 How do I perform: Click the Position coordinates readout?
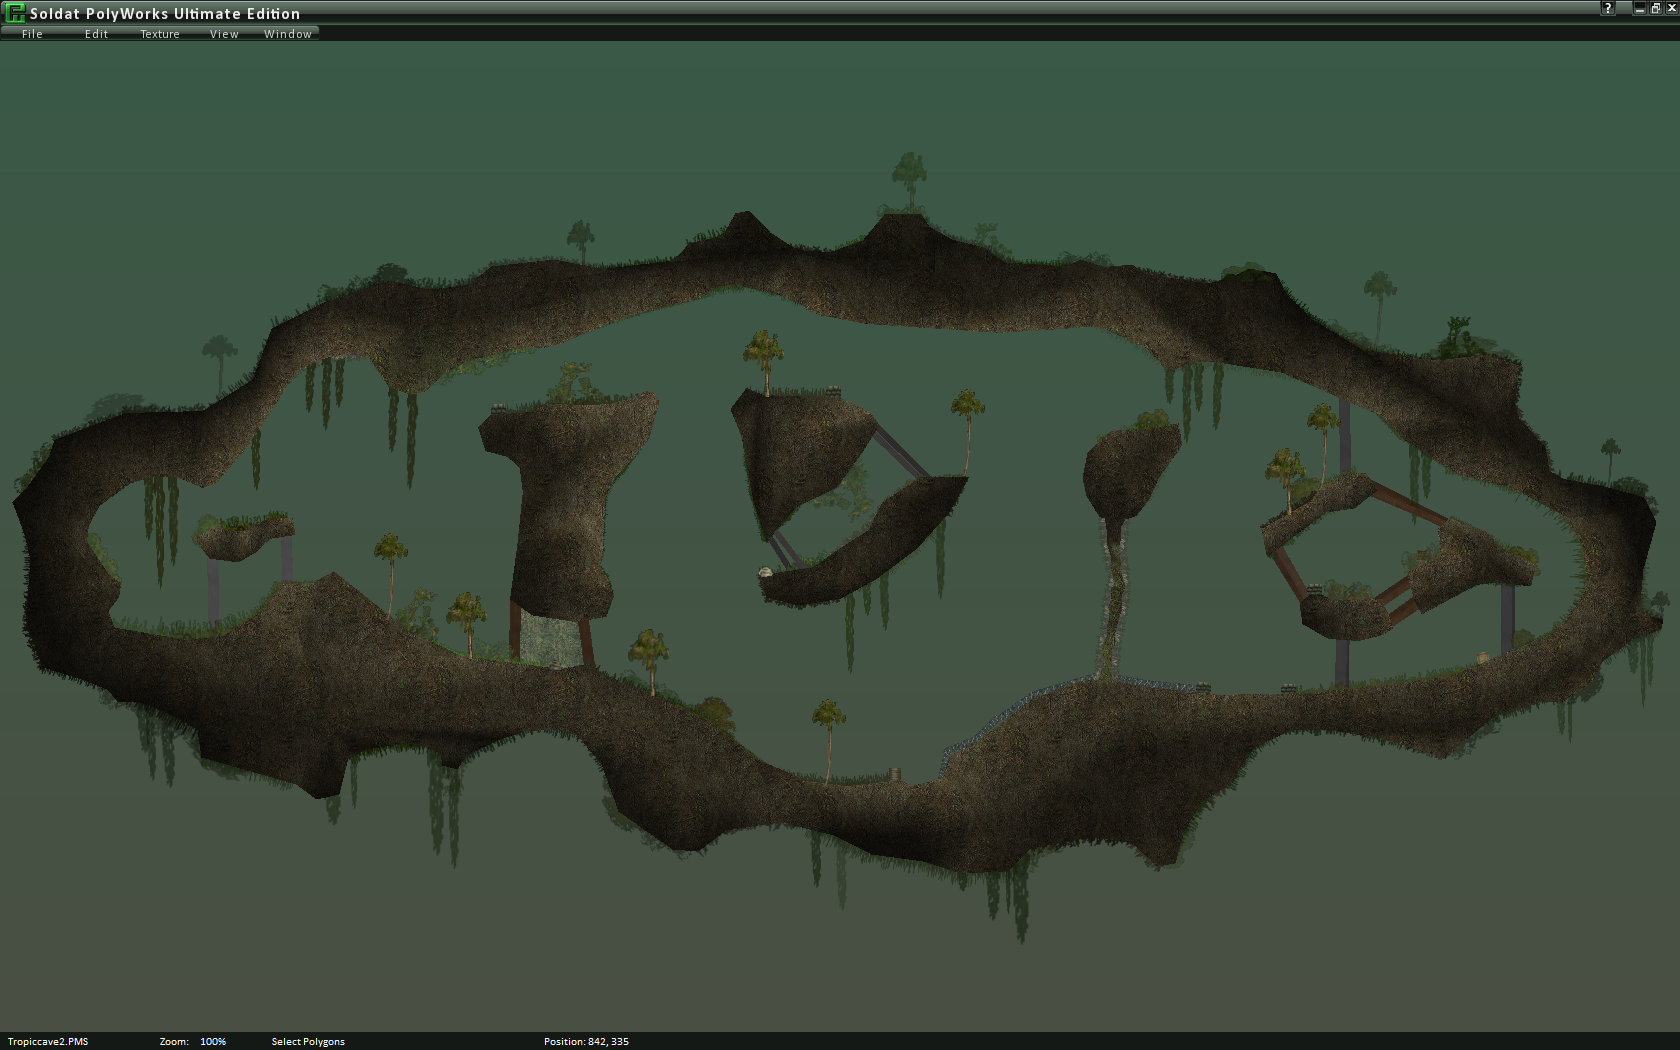pos(586,1041)
